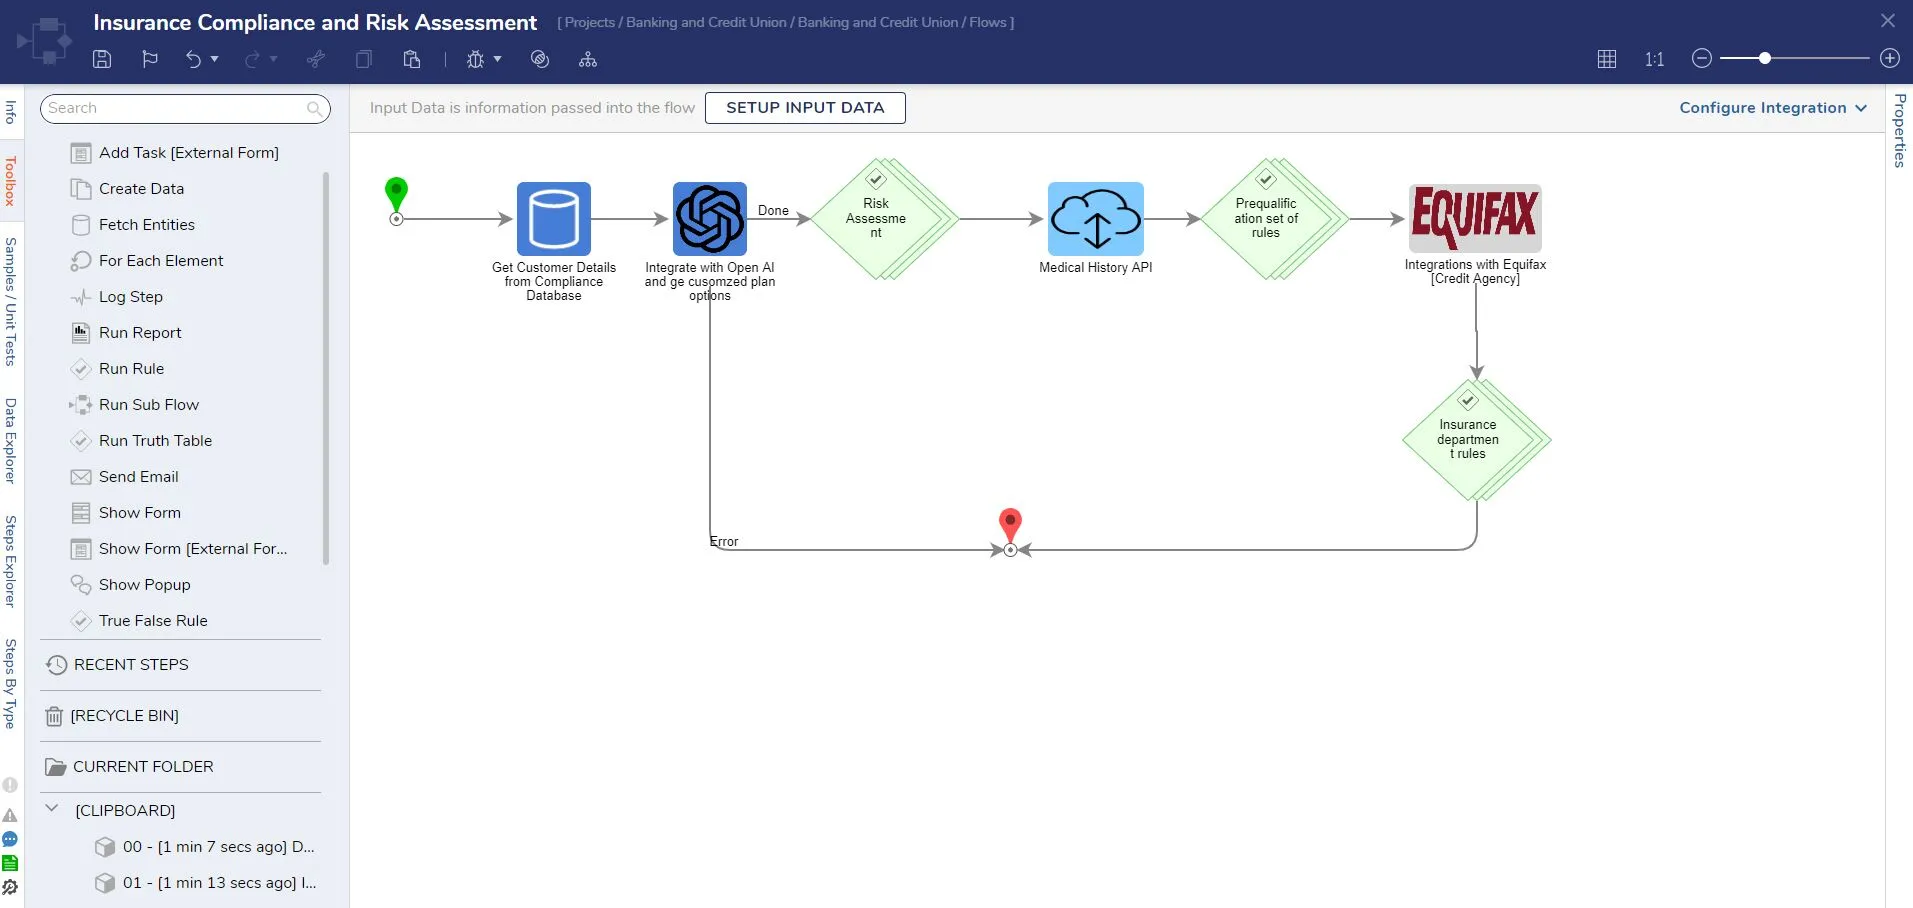
Task: Select the Toolbox side tab
Action: [x=10, y=181]
